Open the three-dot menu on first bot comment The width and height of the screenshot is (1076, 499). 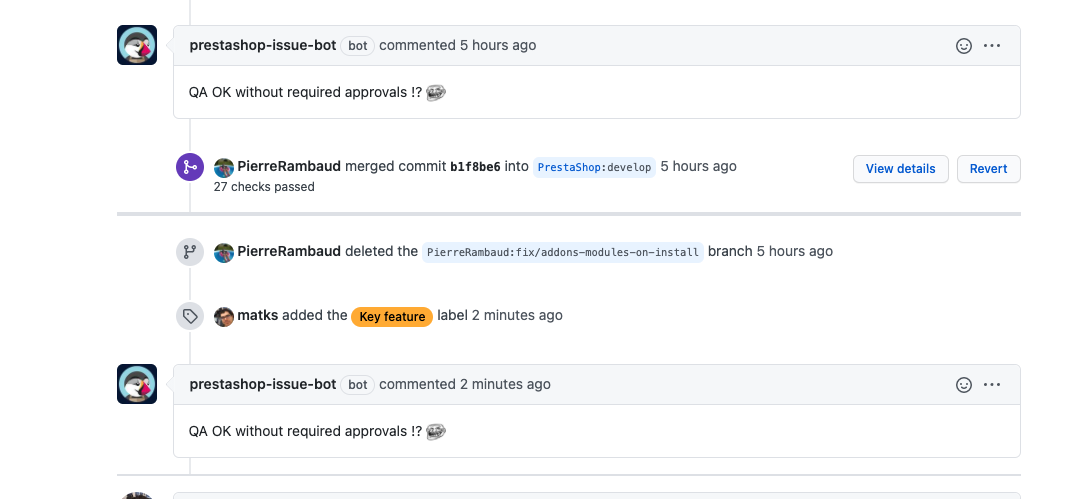(992, 46)
